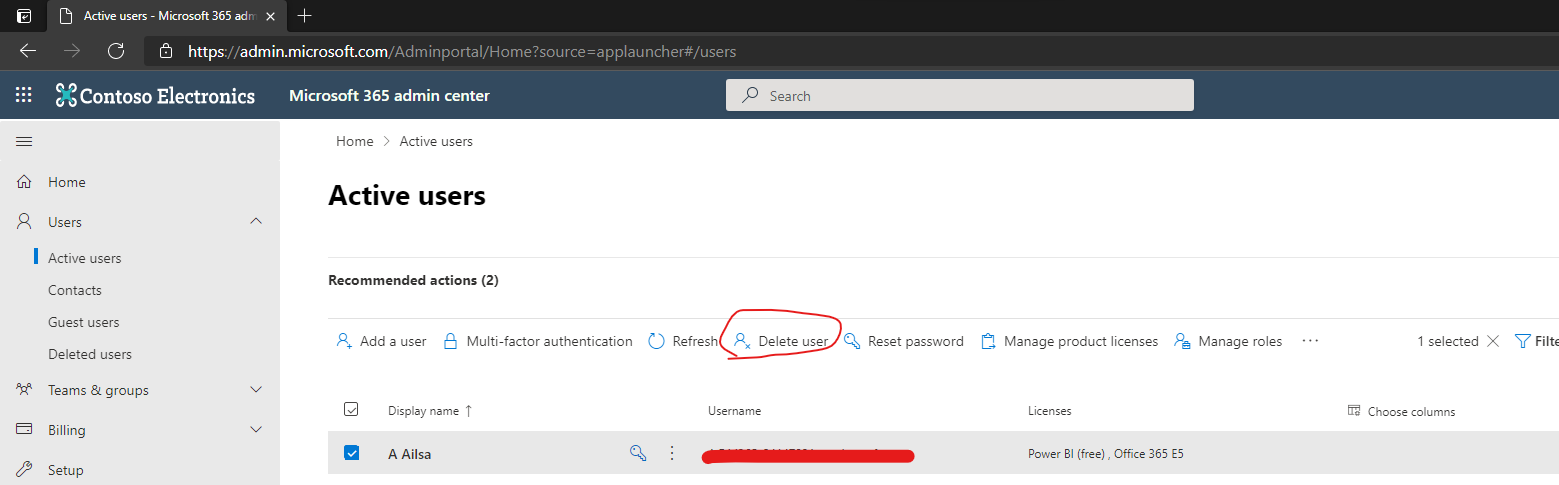The height and width of the screenshot is (485, 1559).
Task: Click the Add a user icon
Action: point(344,341)
